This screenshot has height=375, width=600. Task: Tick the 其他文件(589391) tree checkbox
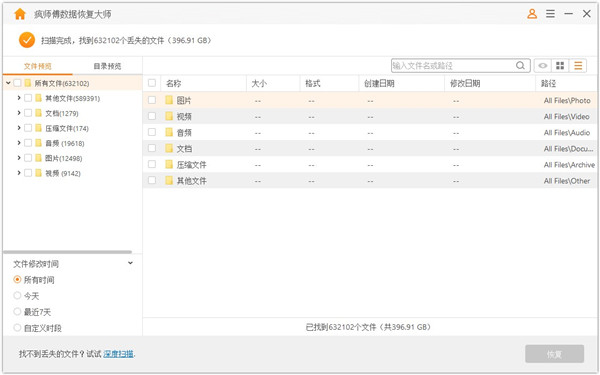[28, 98]
